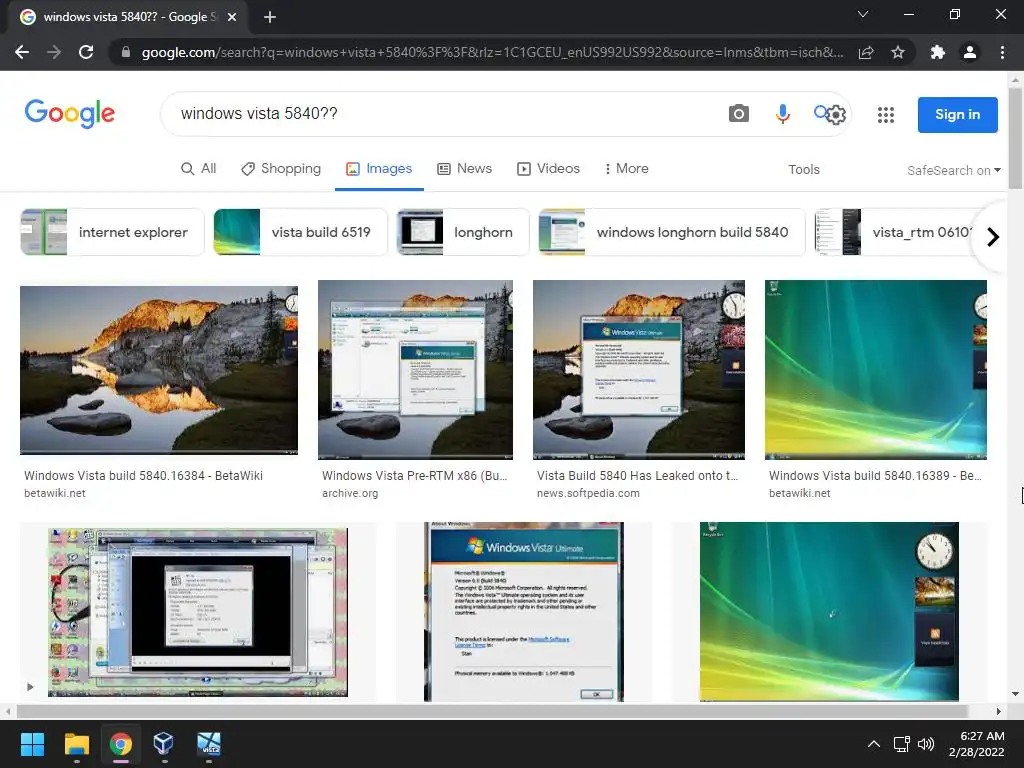Open the Windows Vista Ultimate About dialog thumbnail
The height and width of the screenshot is (768, 1024).
(x=524, y=612)
